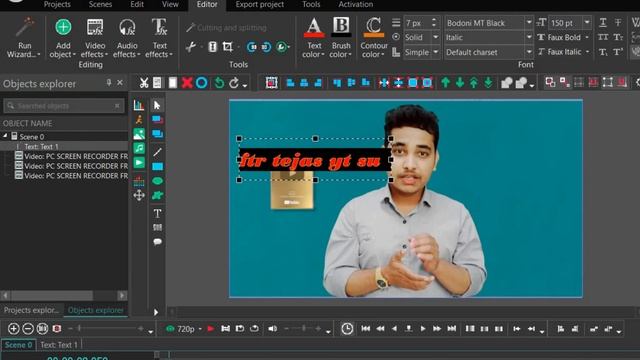Switch to Projects explorer tab
The height and width of the screenshot is (360, 640).
pyautogui.click(x=31, y=310)
